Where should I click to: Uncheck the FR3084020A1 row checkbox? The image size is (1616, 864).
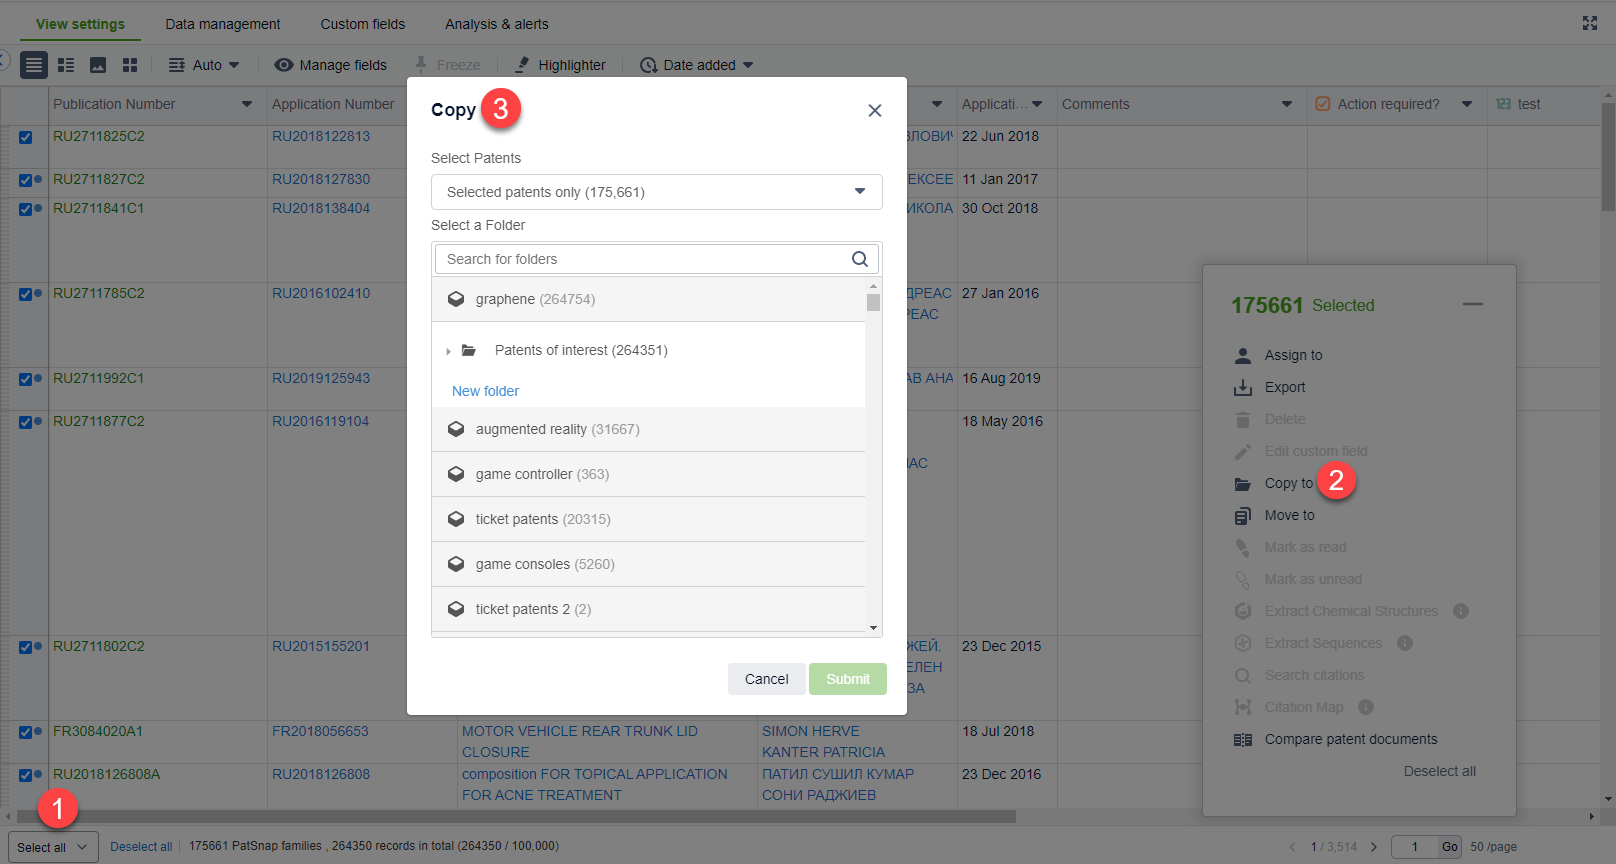pos(26,732)
